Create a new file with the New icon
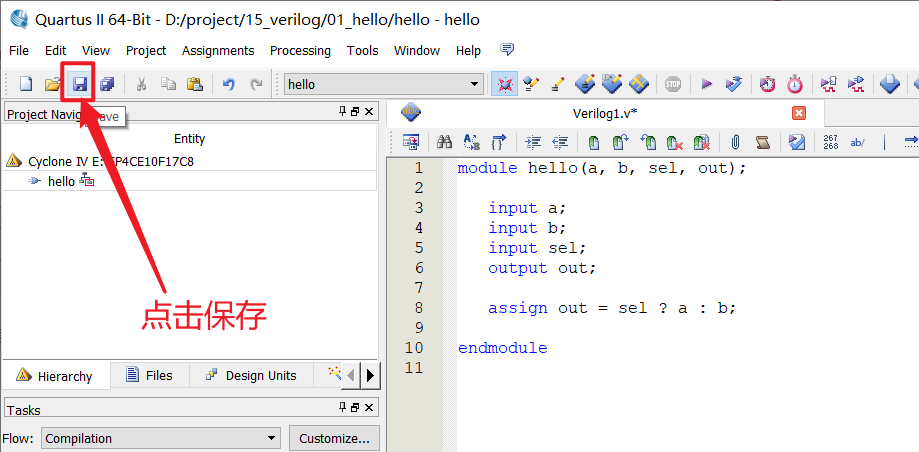Viewport: 919px width, 452px height. [26, 84]
